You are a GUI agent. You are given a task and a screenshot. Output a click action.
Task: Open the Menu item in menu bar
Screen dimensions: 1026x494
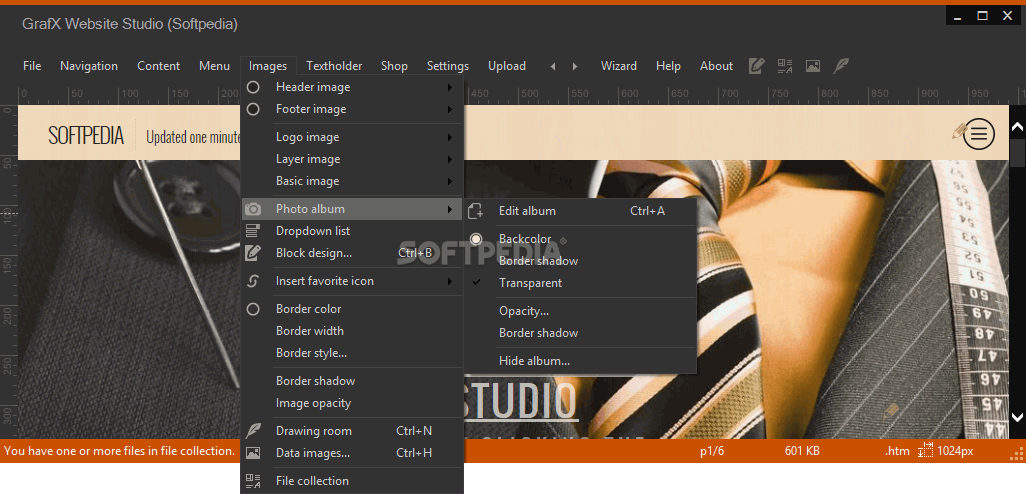tap(215, 66)
